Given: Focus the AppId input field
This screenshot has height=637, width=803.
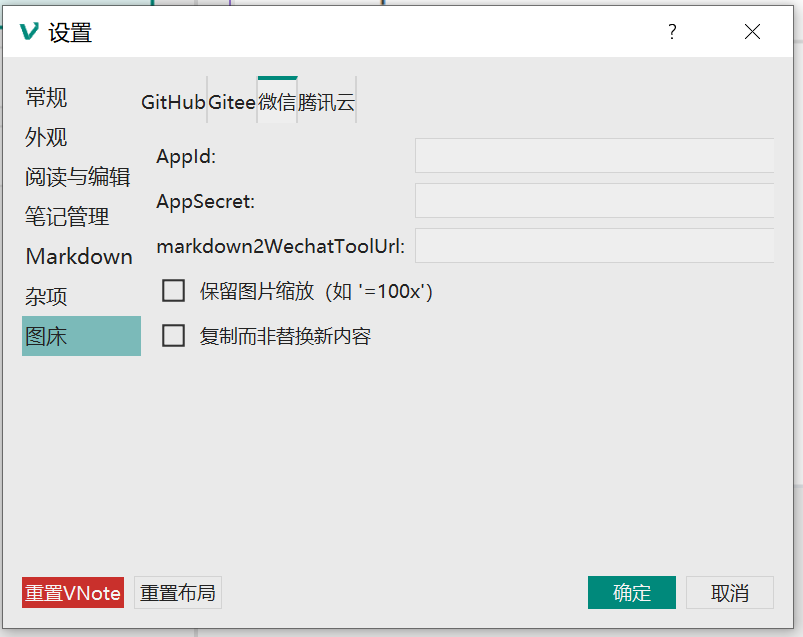Looking at the screenshot, I should click(595, 156).
